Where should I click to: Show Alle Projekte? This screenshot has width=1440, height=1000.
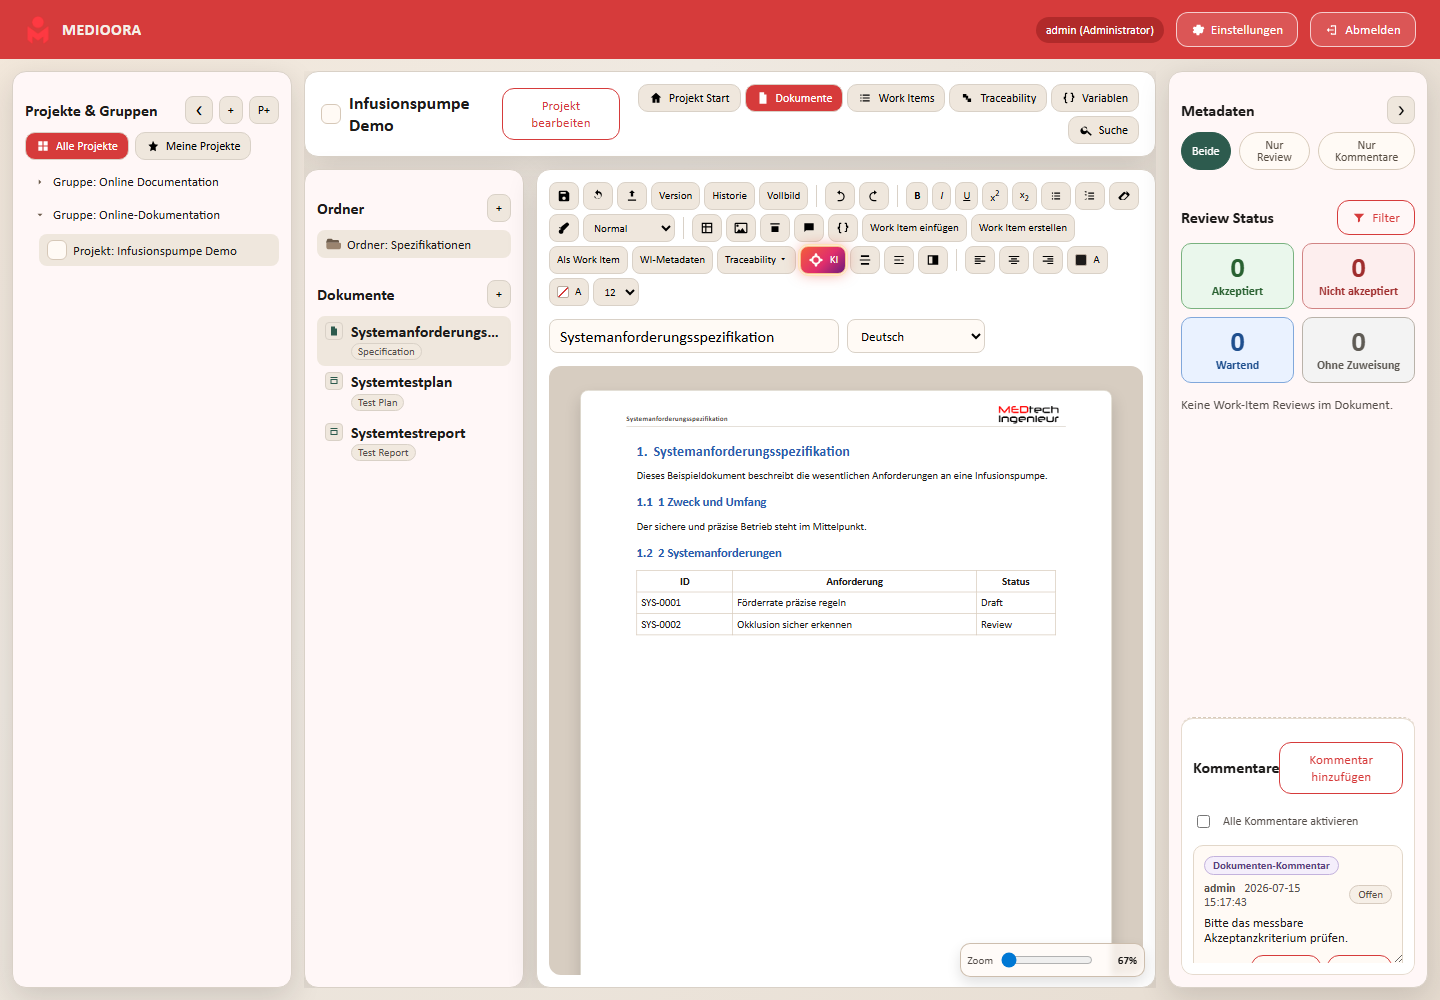[77, 146]
